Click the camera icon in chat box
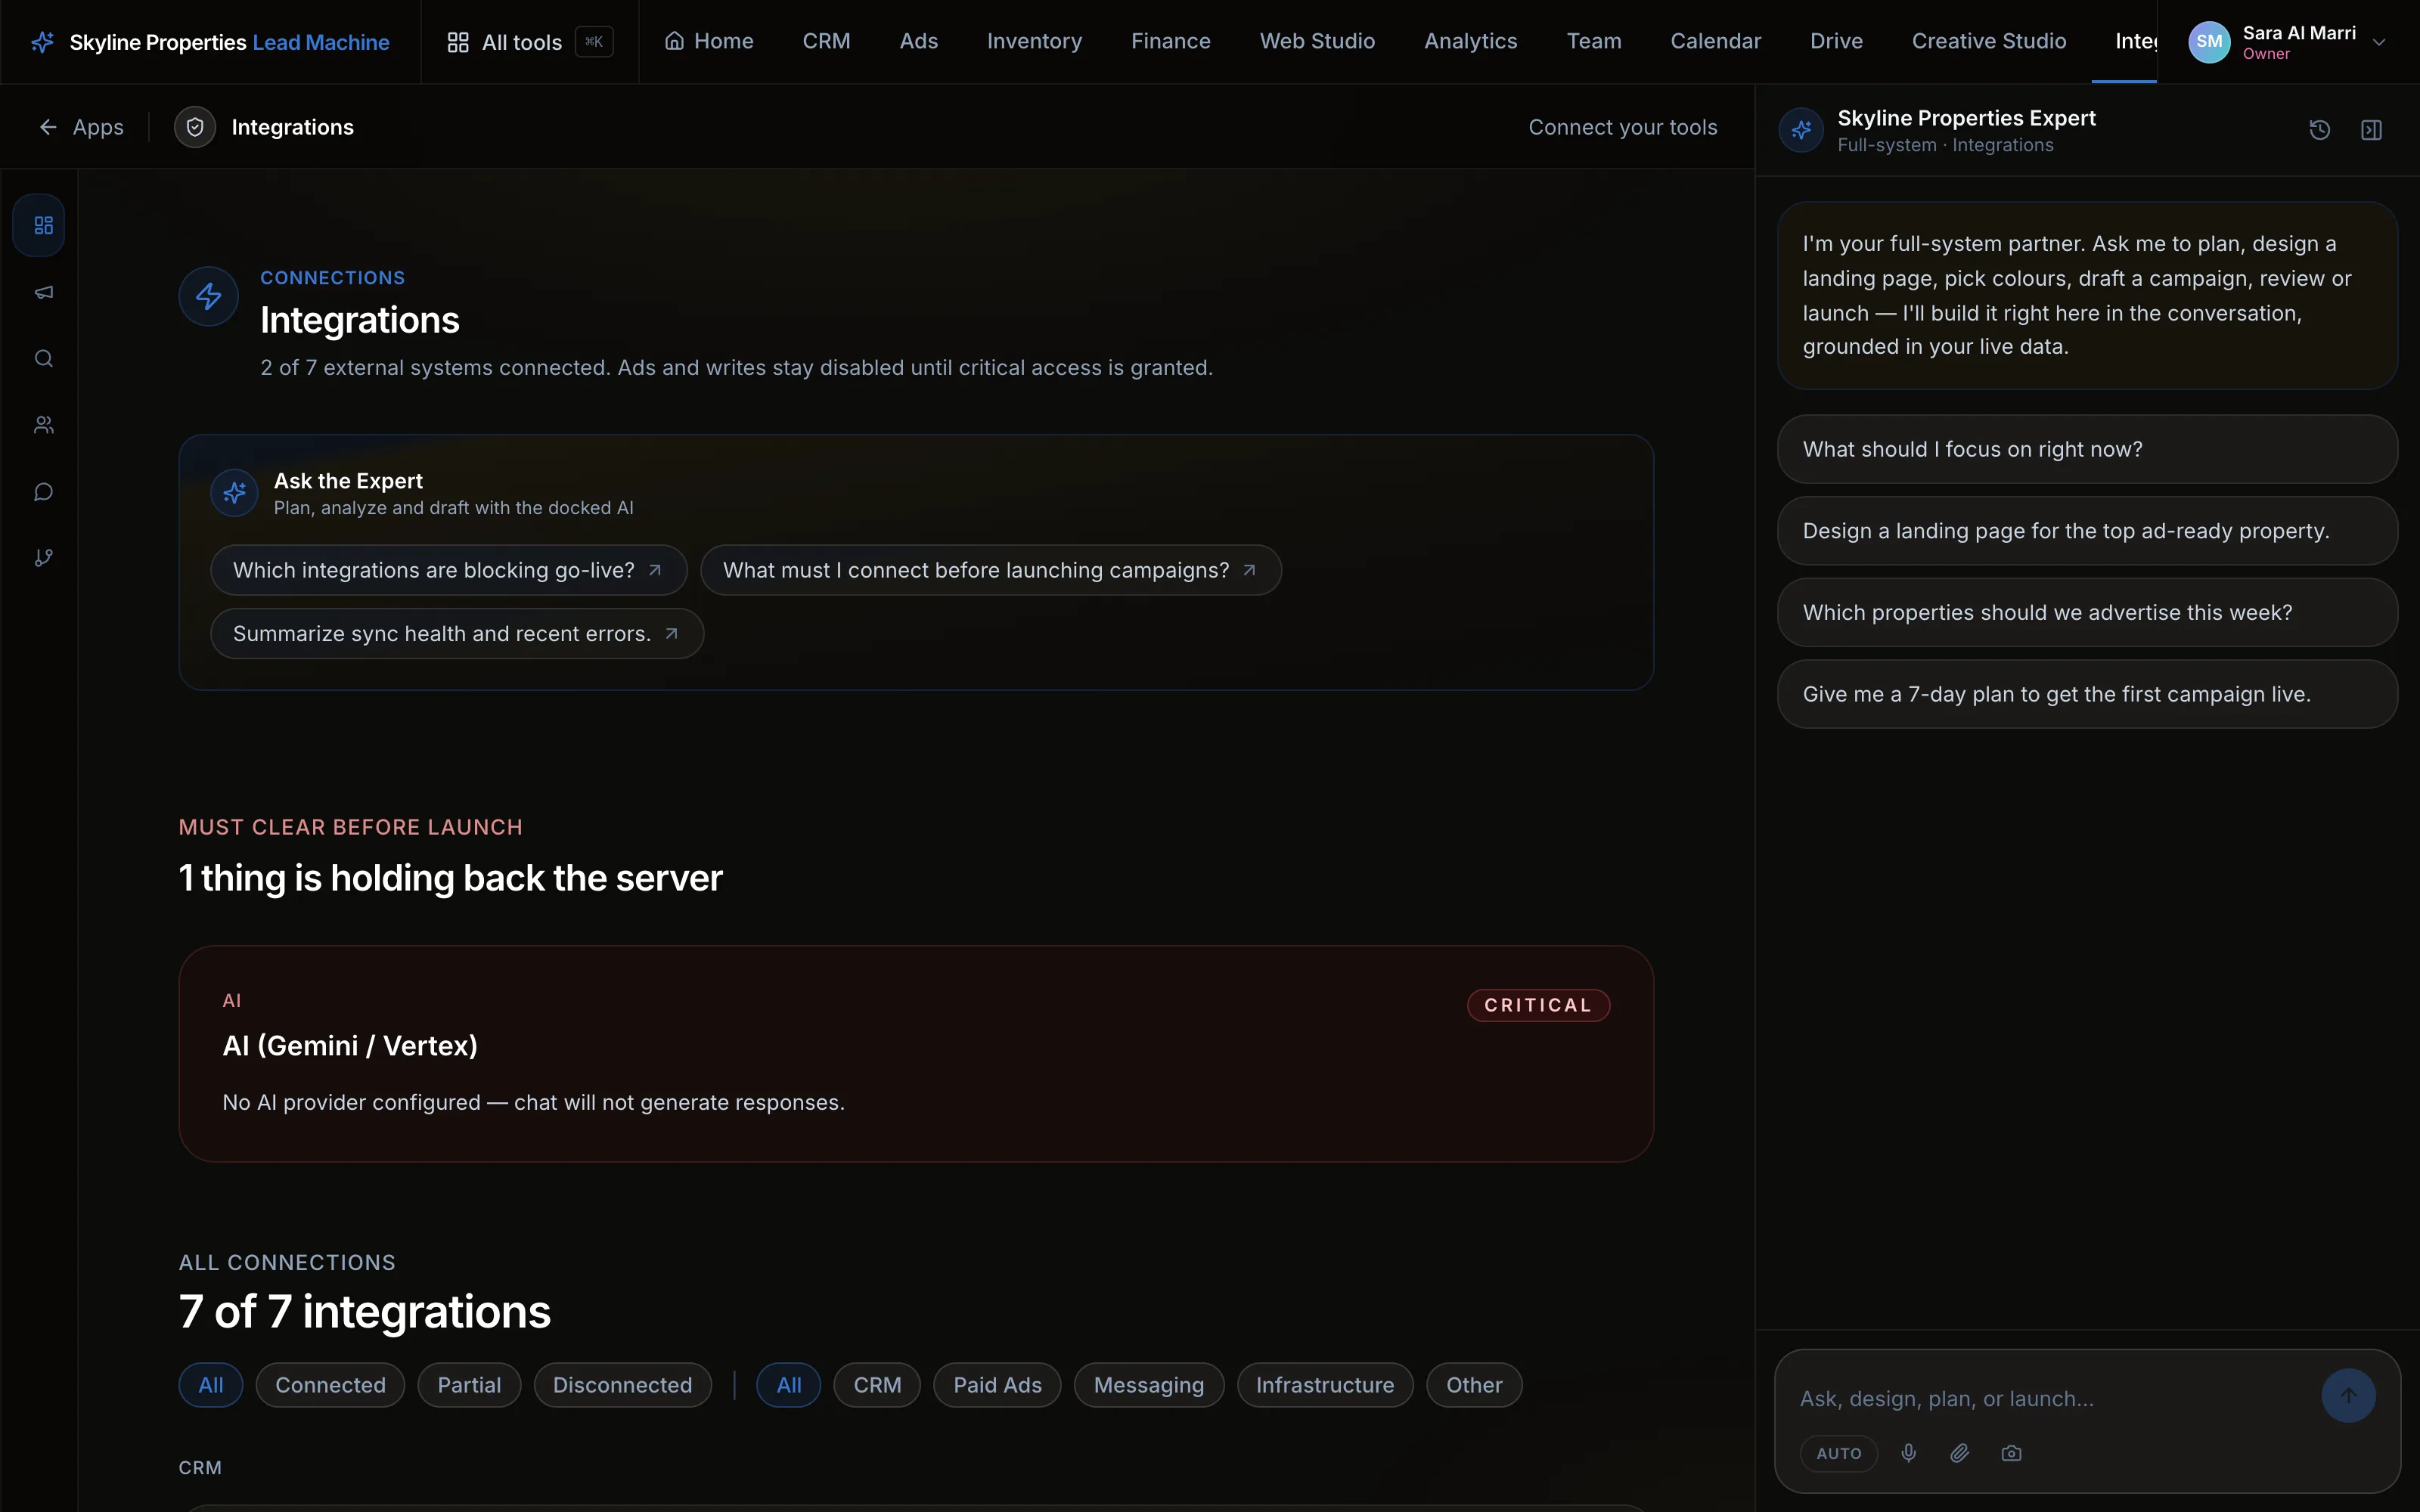 [x=2011, y=1453]
